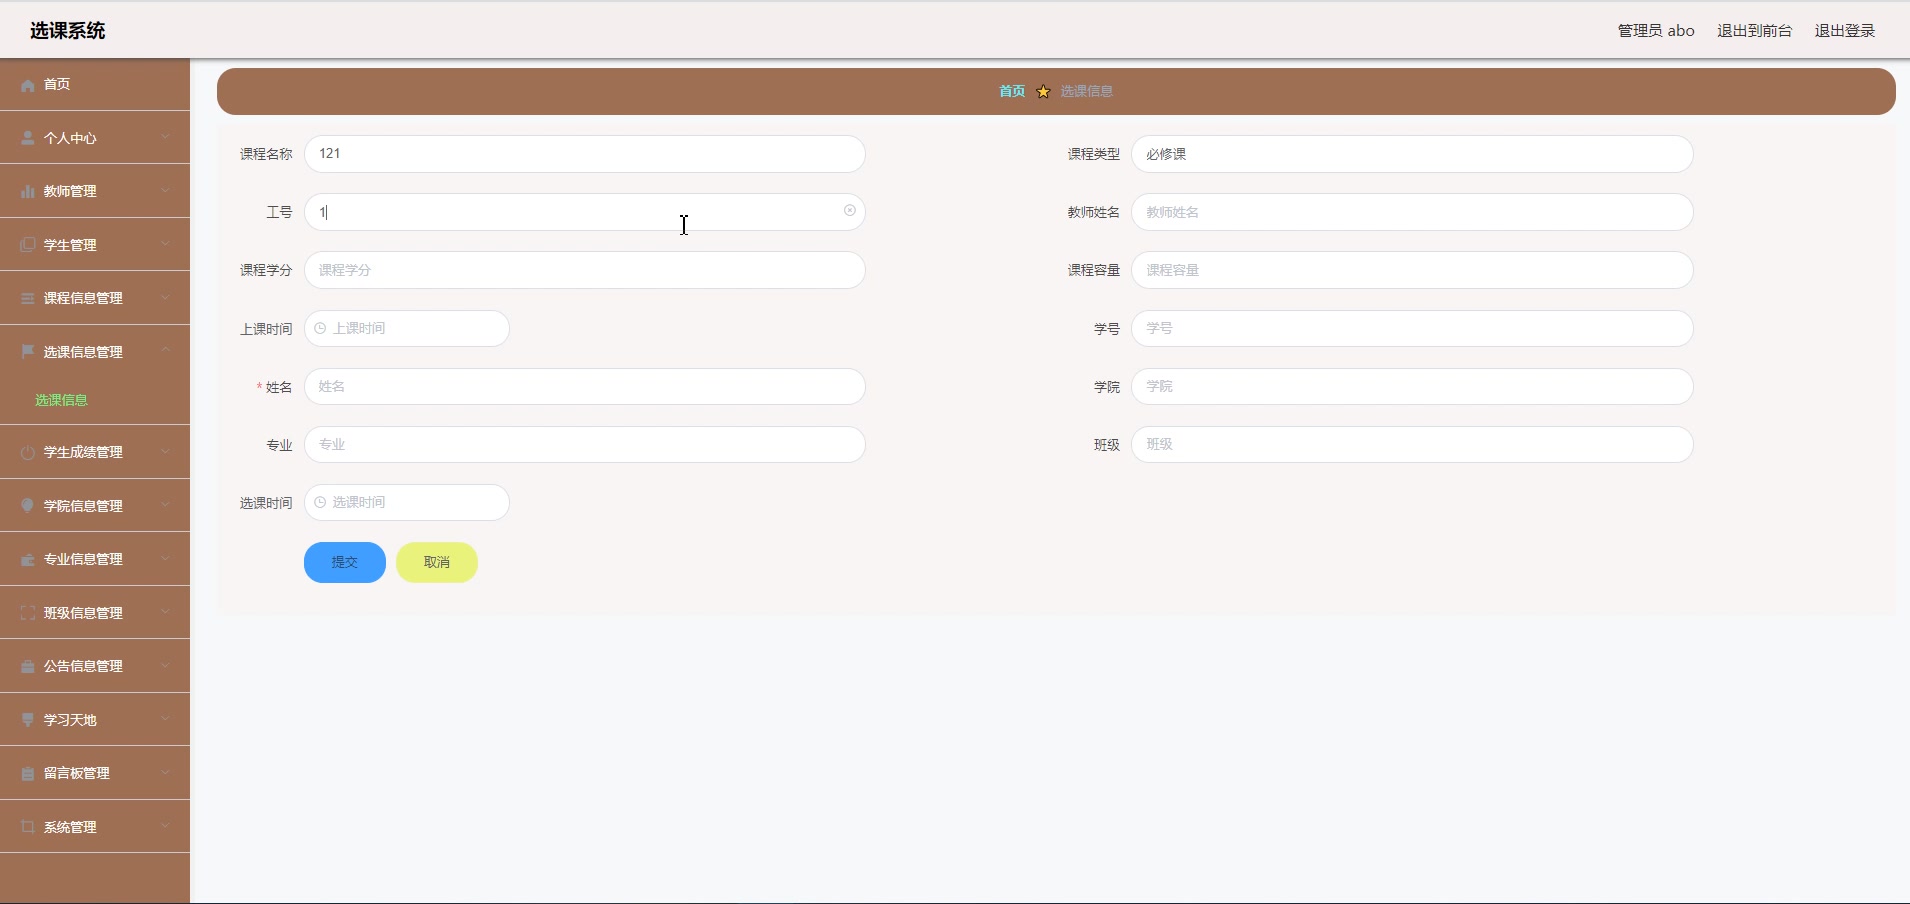
Task: Select 退出到前台 in the top bar
Action: point(1754,30)
